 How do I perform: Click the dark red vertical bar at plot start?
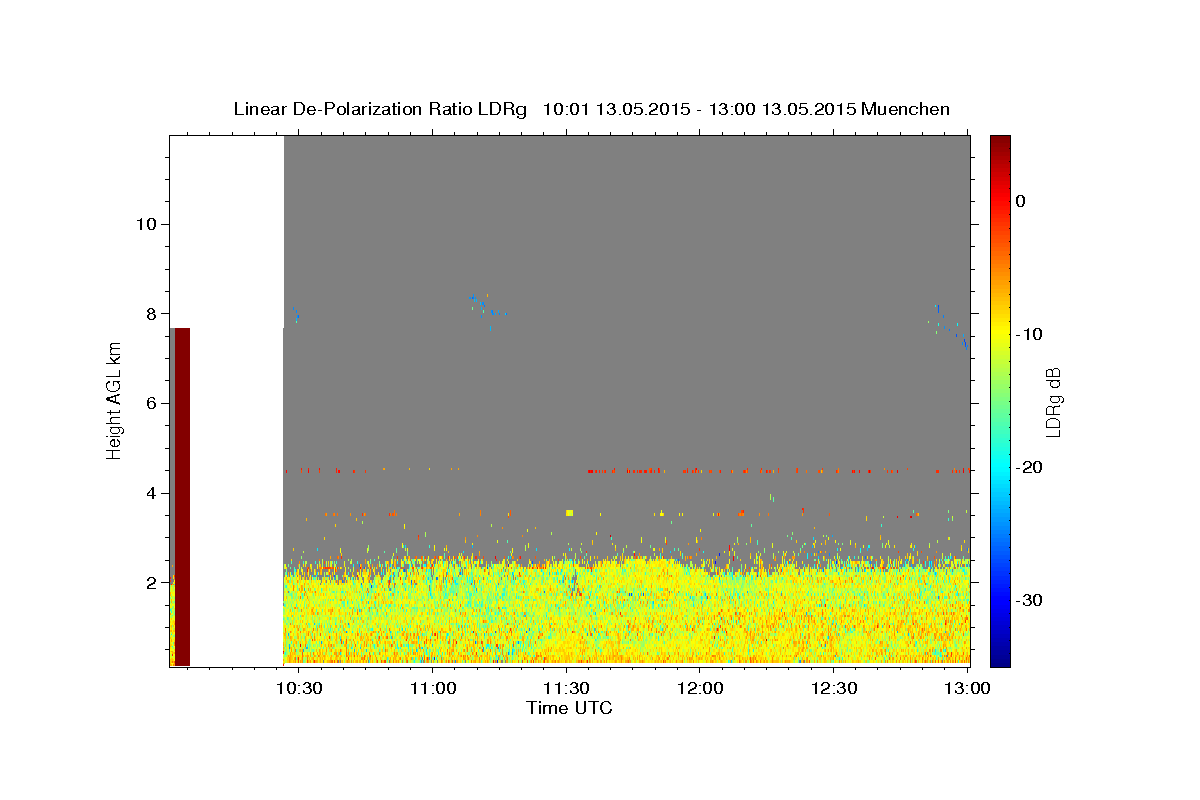pyautogui.click(x=182, y=496)
